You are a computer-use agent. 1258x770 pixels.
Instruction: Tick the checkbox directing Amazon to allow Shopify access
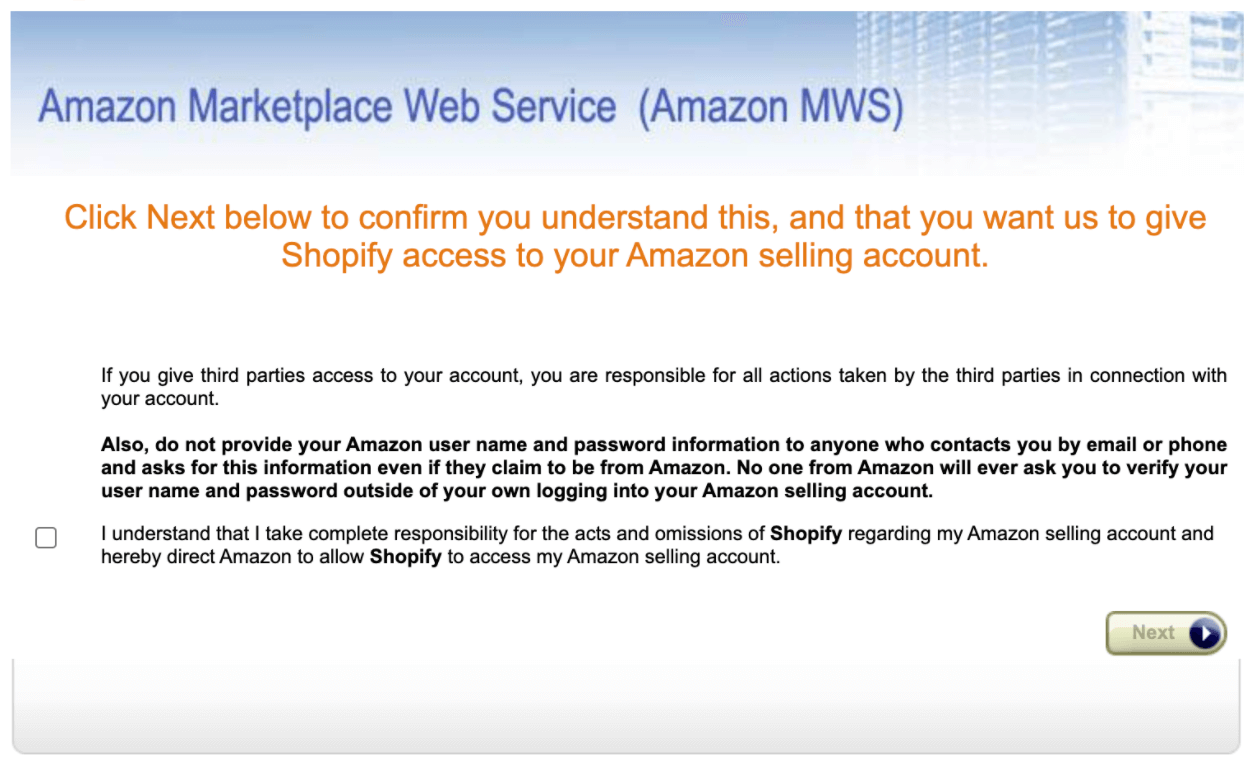pyautogui.click(x=46, y=538)
